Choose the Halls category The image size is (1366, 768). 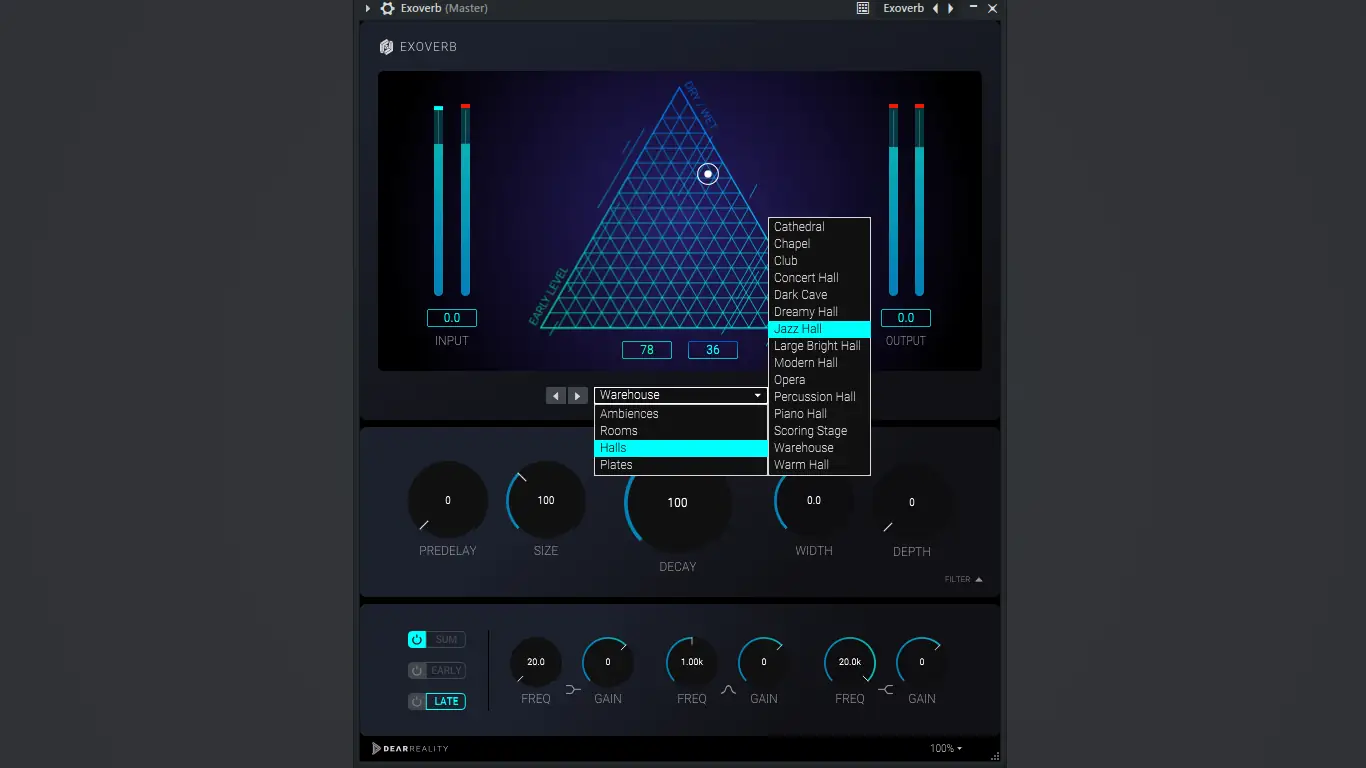[681, 448]
